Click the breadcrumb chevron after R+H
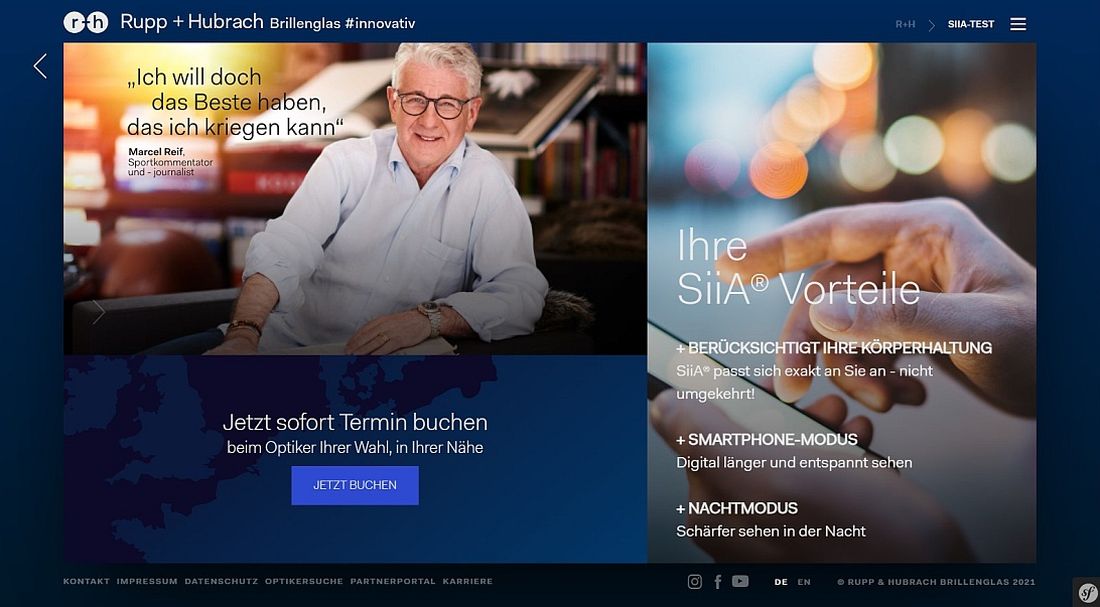 click(932, 25)
